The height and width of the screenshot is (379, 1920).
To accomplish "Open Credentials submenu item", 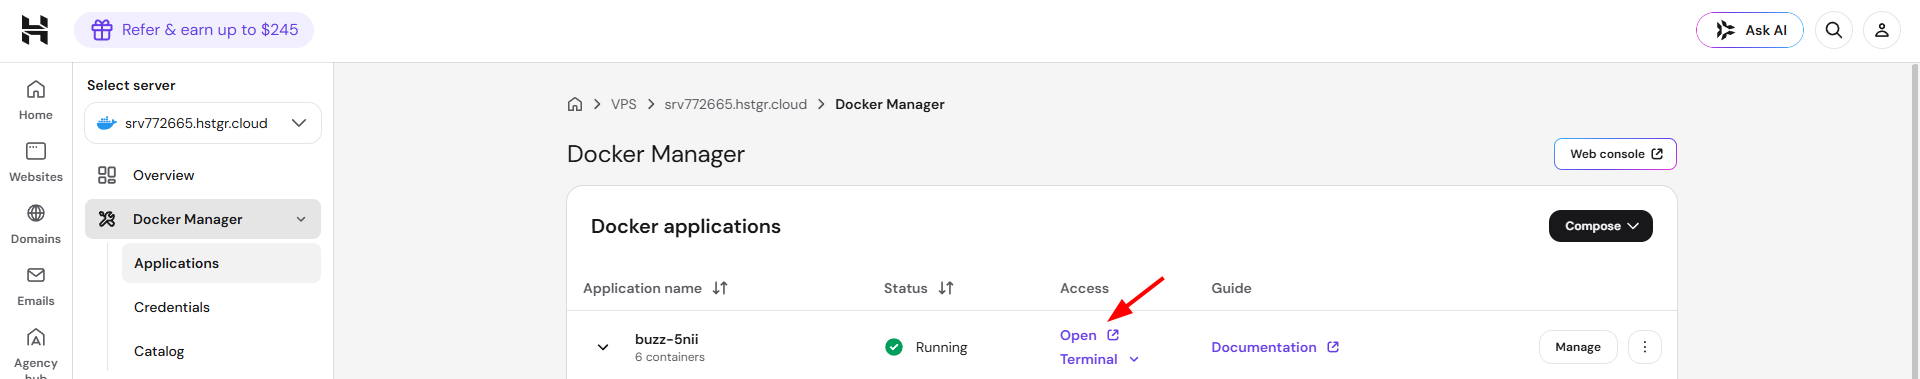I will tap(221, 307).
